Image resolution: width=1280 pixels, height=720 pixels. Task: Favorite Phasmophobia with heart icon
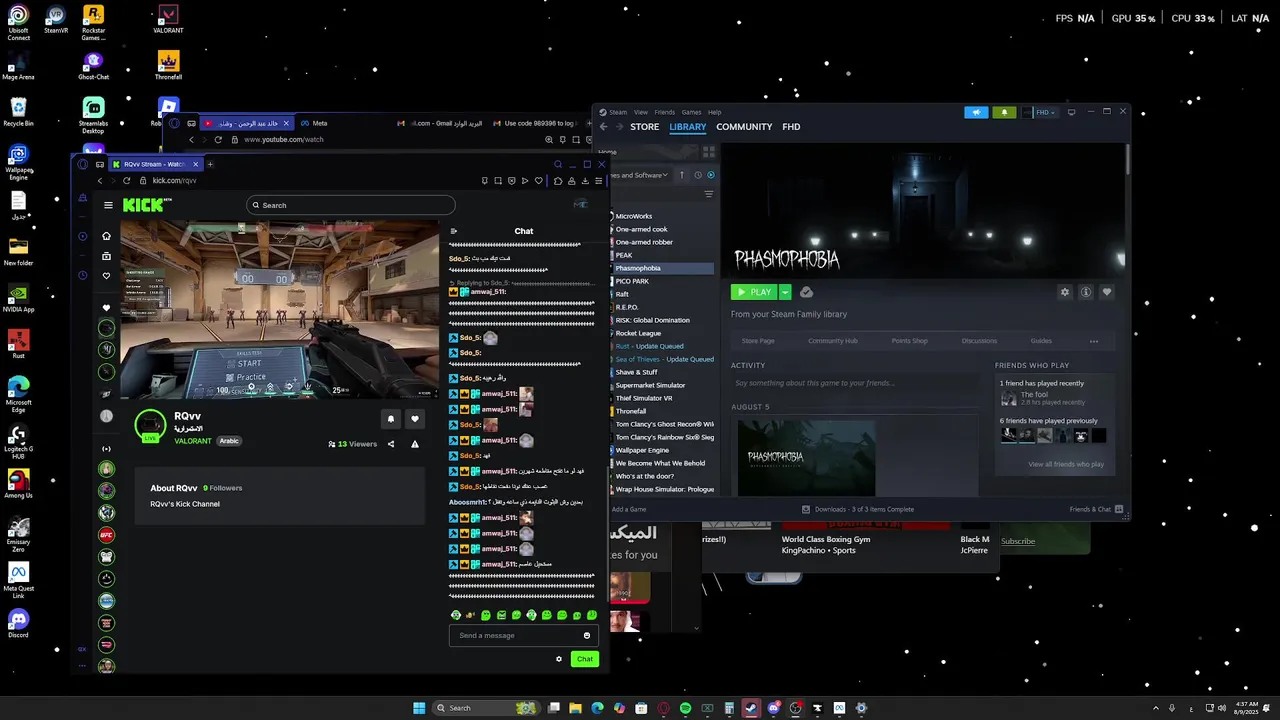point(1107,292)
